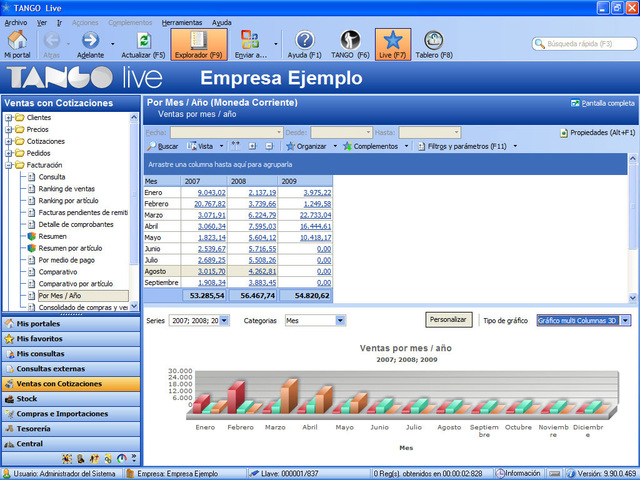Toggle the Live (F7) star button
640x480 pixels.
point(393,45)
